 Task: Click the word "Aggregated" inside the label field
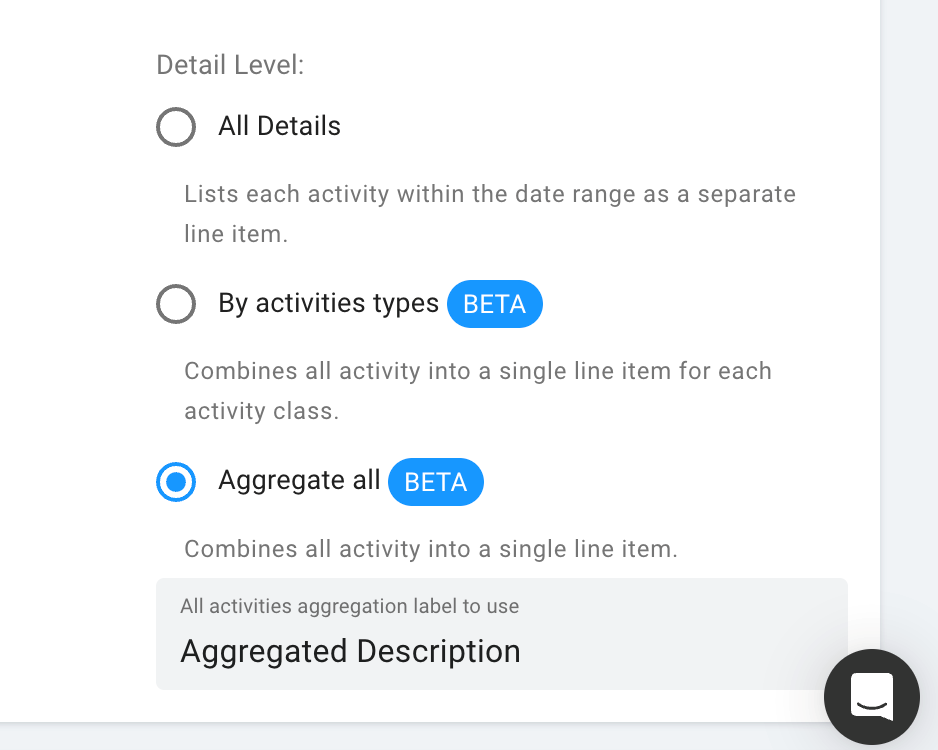[x=264, y=652]
